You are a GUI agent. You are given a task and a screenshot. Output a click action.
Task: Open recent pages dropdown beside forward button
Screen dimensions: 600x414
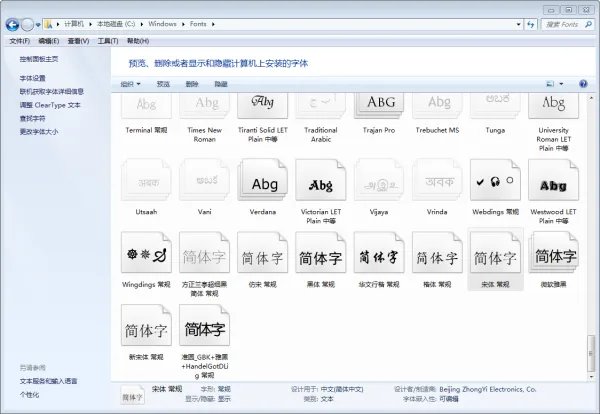[x=38, y=25]
